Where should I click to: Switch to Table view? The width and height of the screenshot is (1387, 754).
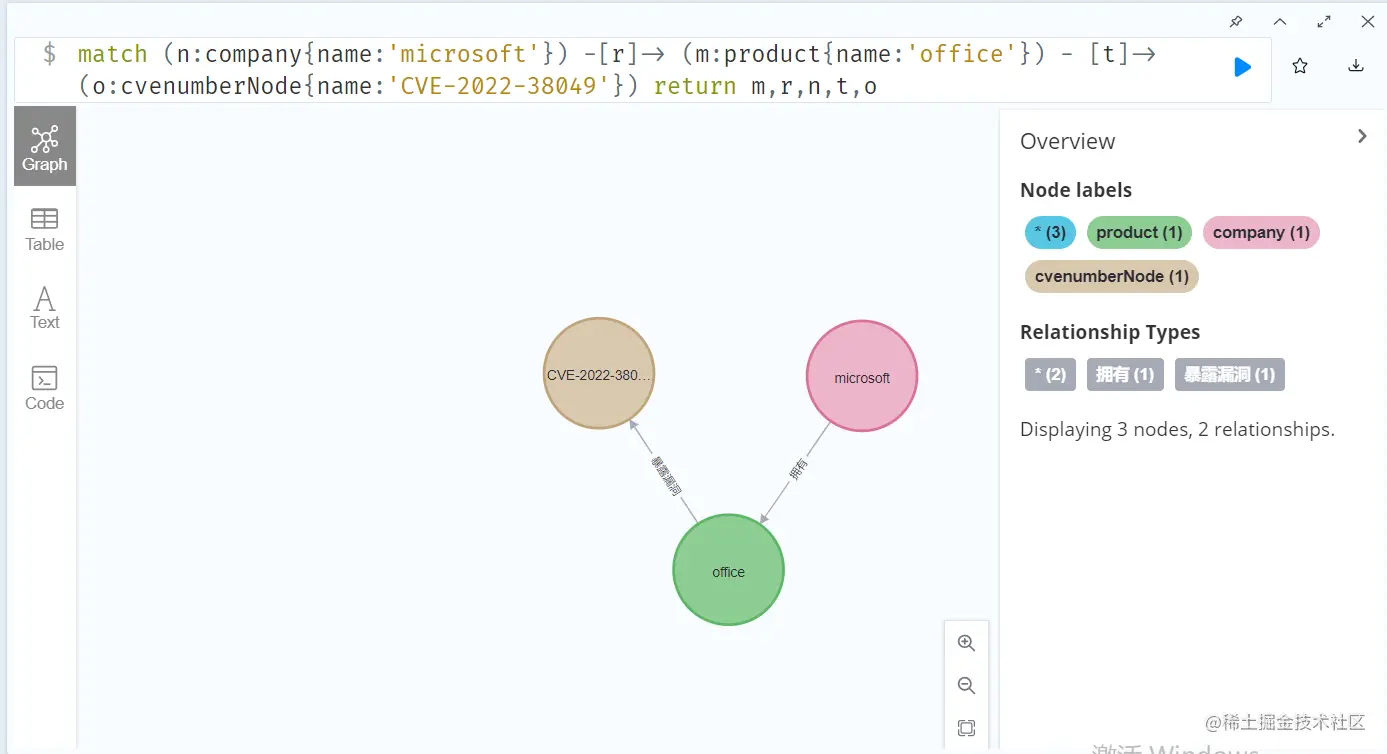coord(45,229)
